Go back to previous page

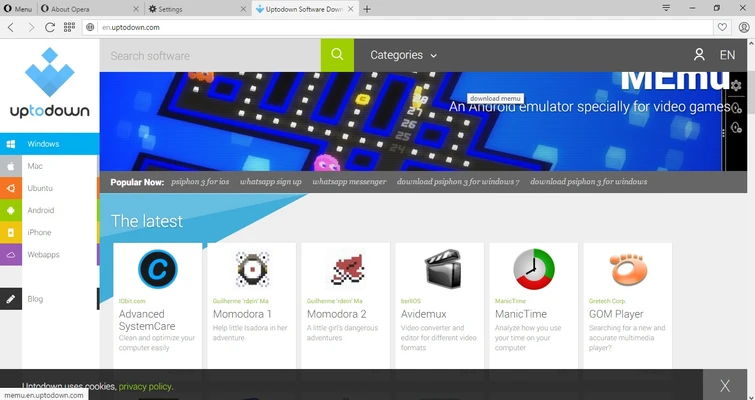pyautogui.click(x=11, y=27)
